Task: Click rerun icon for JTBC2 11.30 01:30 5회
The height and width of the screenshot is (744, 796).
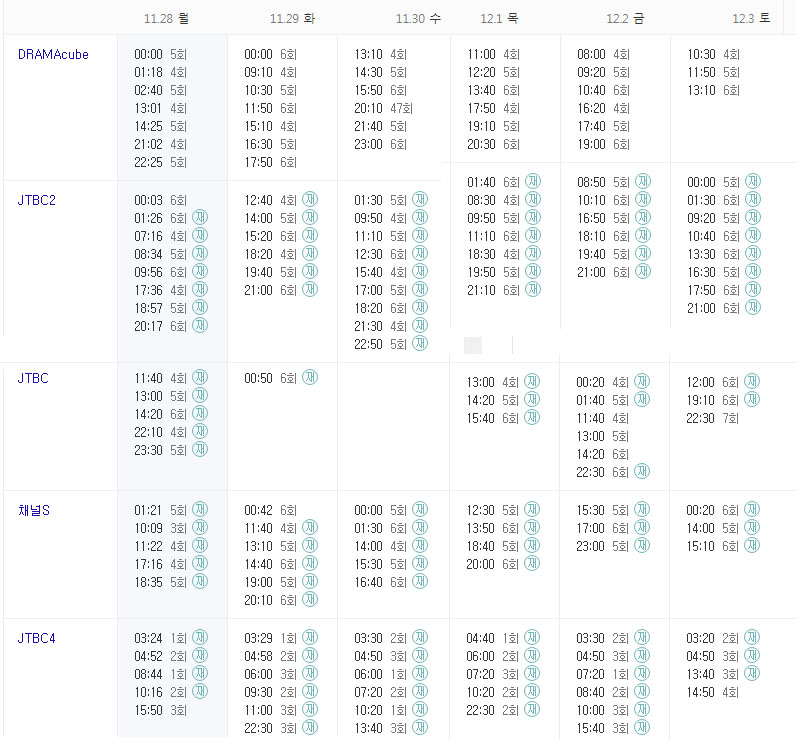Action: [420, 199]
